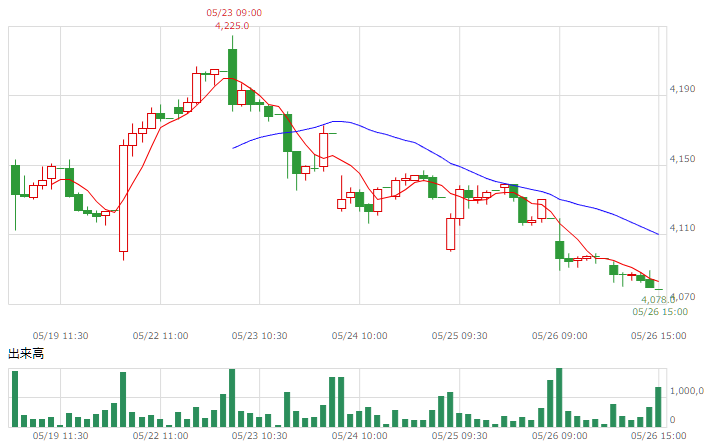Click 05/26 09:00 under the price chart
Screen dimensions: 704x445
point(559,336)
